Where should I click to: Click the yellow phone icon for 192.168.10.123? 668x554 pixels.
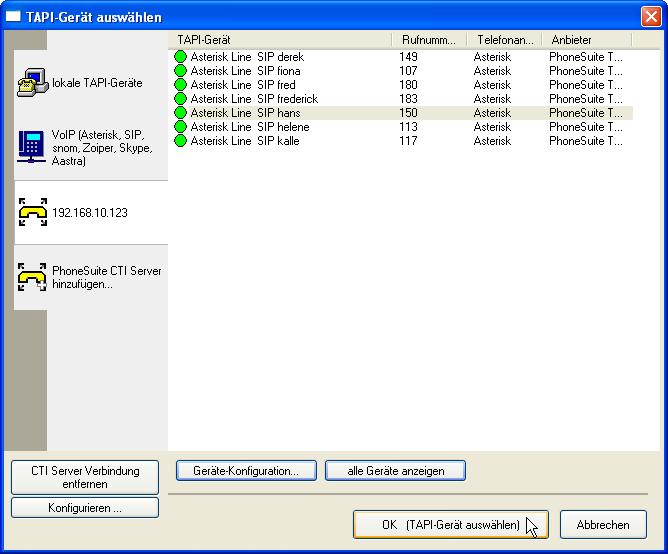pyautogui.click(x=32, y=212)
